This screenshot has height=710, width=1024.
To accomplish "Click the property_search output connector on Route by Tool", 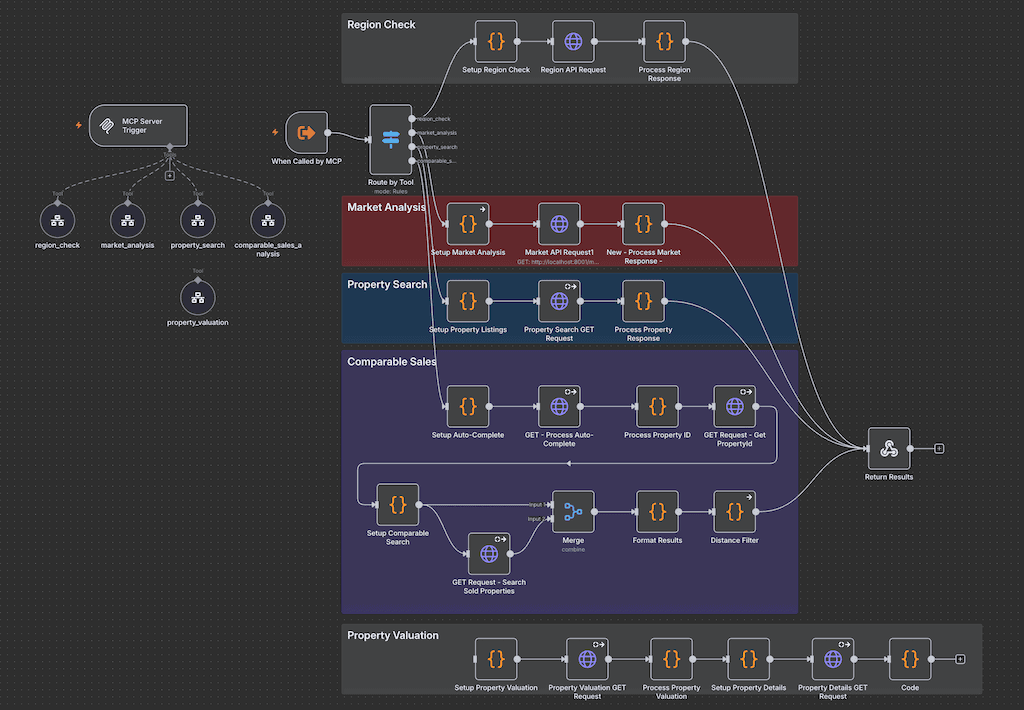I will pyautogui.click(x=413, y=146).
